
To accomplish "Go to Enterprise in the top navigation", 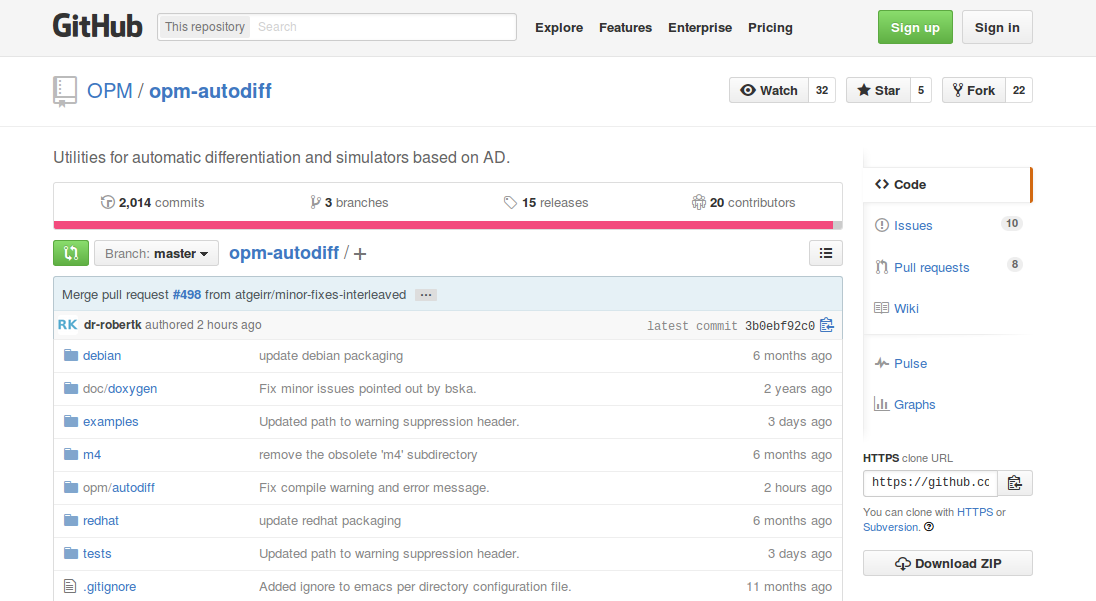I will (700, 27).
